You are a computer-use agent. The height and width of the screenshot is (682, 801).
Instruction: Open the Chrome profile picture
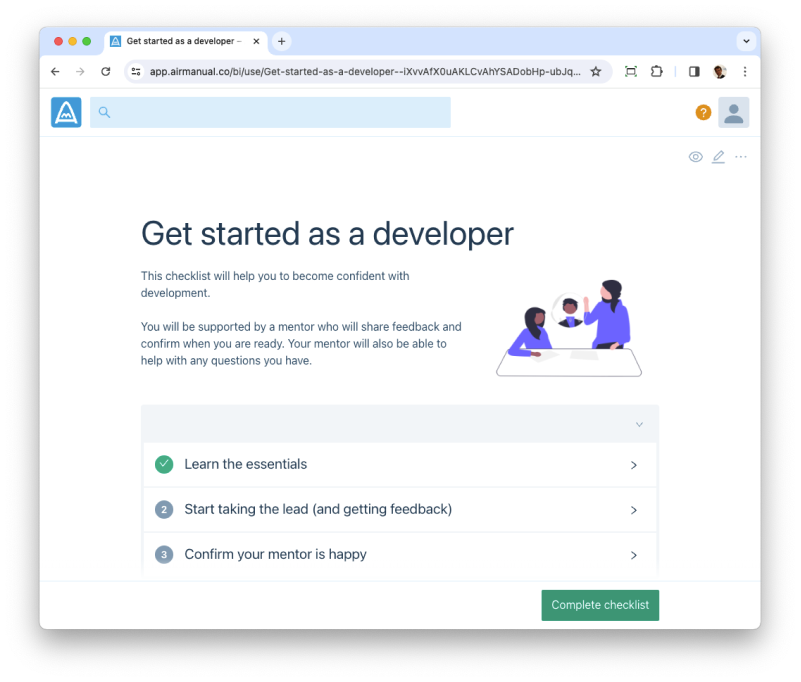720,72
